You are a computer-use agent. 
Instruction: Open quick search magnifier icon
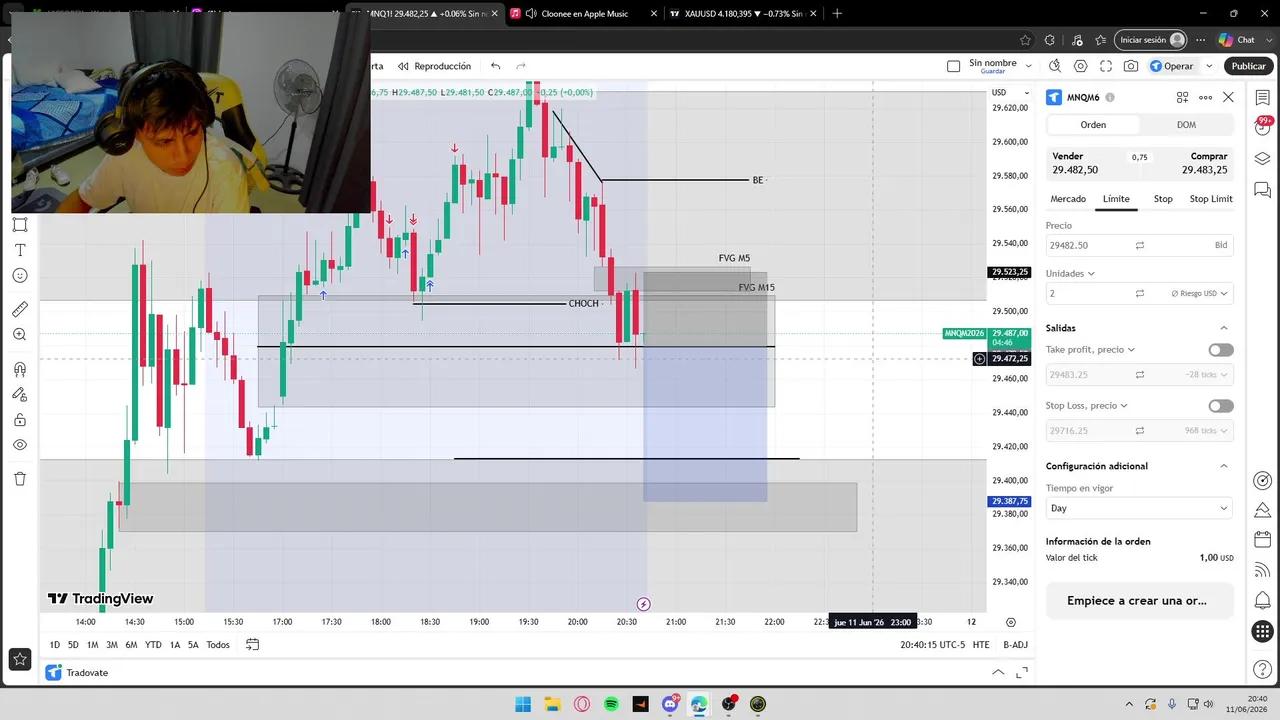point(1055,66)
